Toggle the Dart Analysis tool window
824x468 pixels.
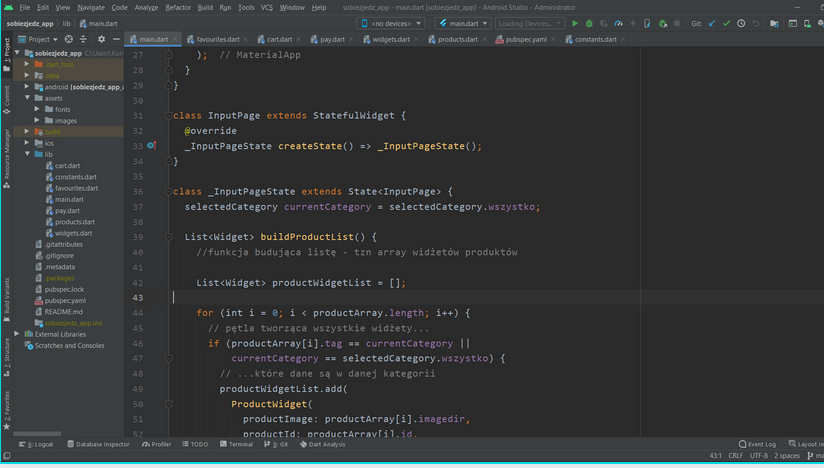321,444
